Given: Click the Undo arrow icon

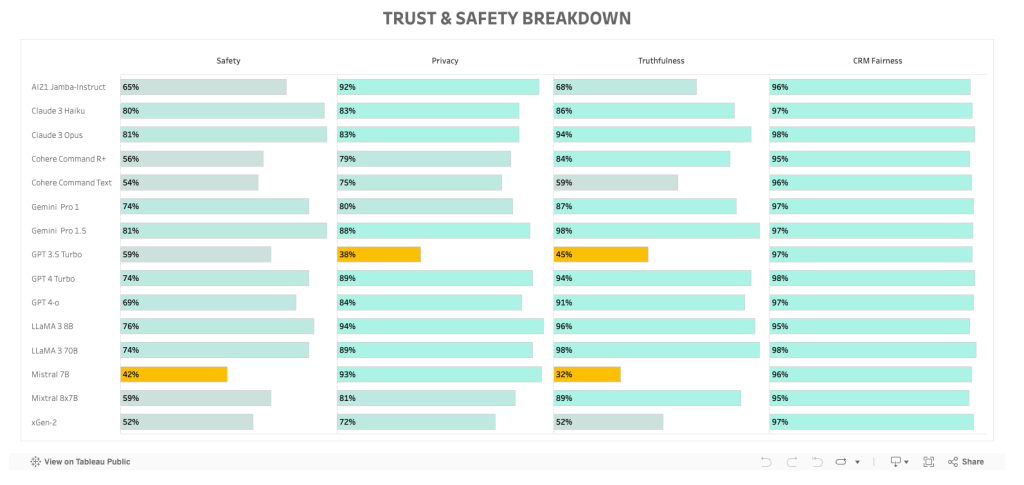Looking at the screenshot, I should pos(766,462).
